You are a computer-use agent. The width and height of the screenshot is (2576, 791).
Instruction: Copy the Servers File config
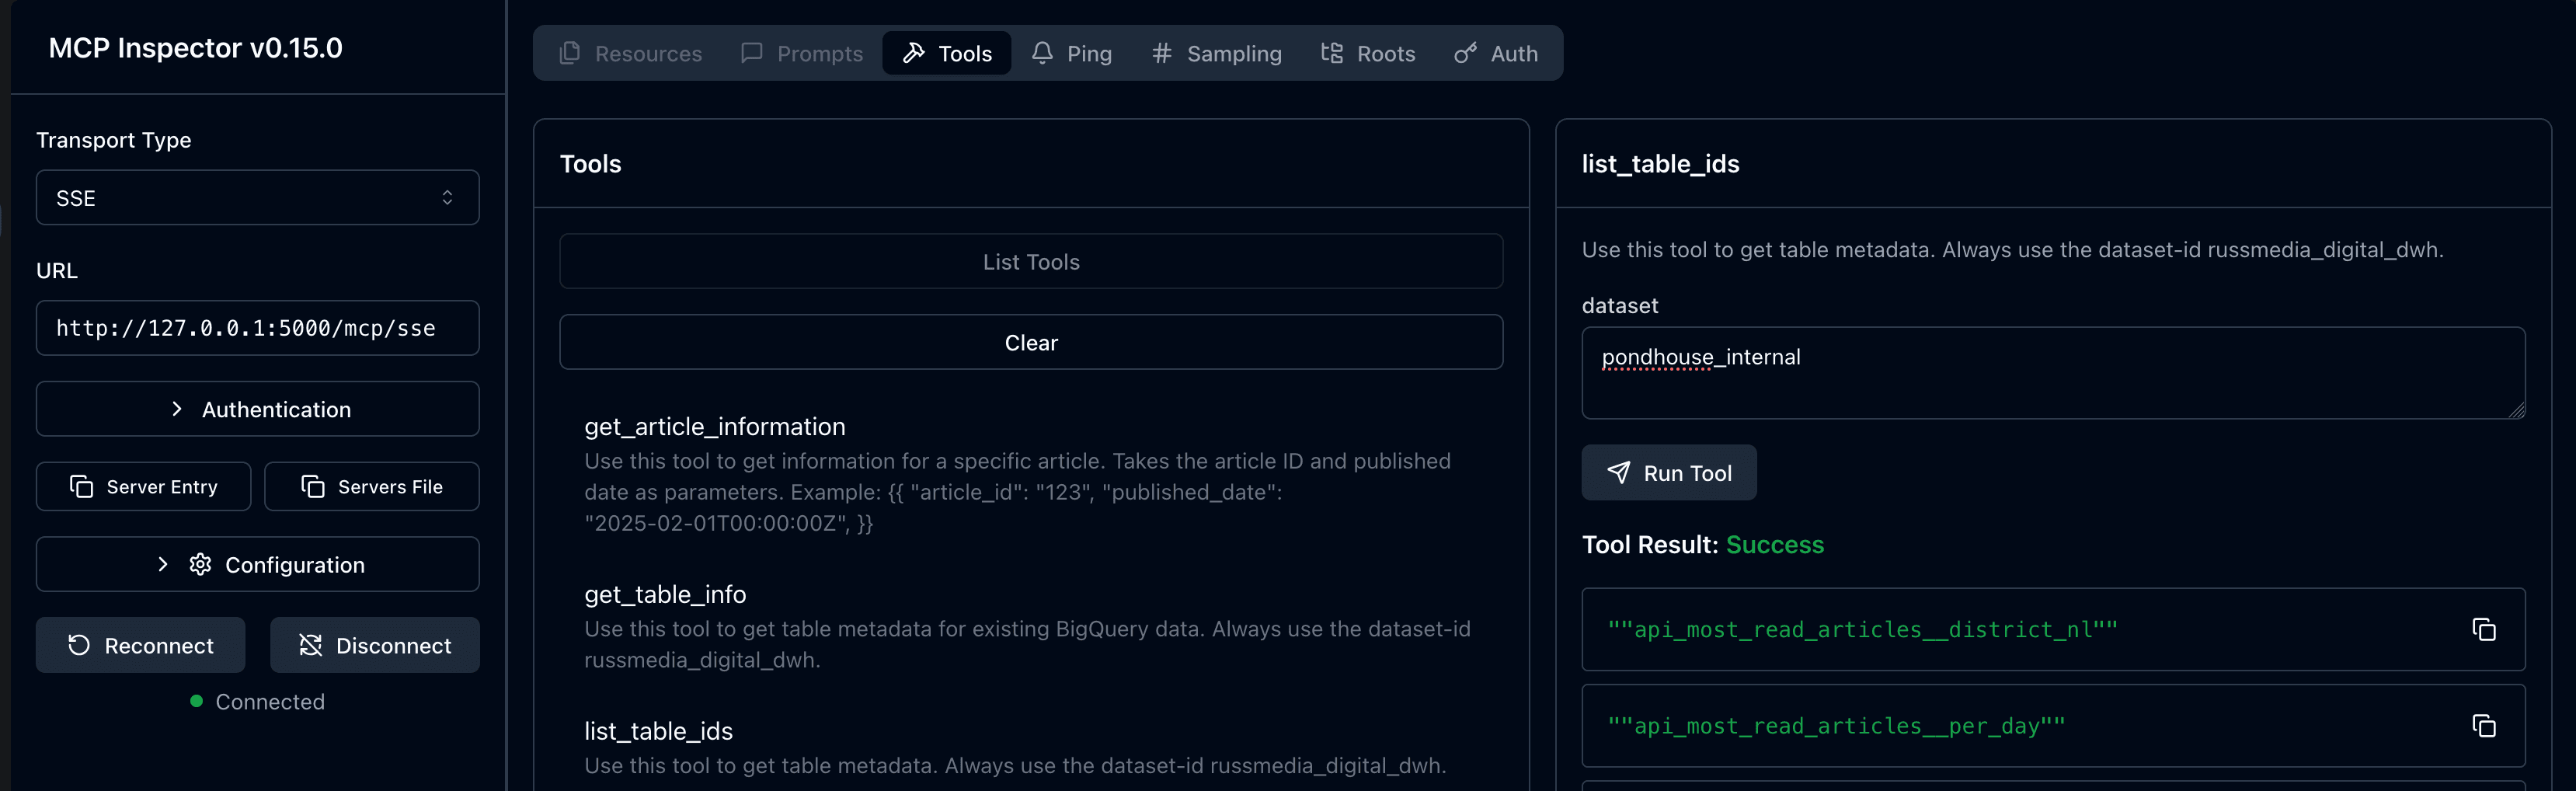[371, 486]
